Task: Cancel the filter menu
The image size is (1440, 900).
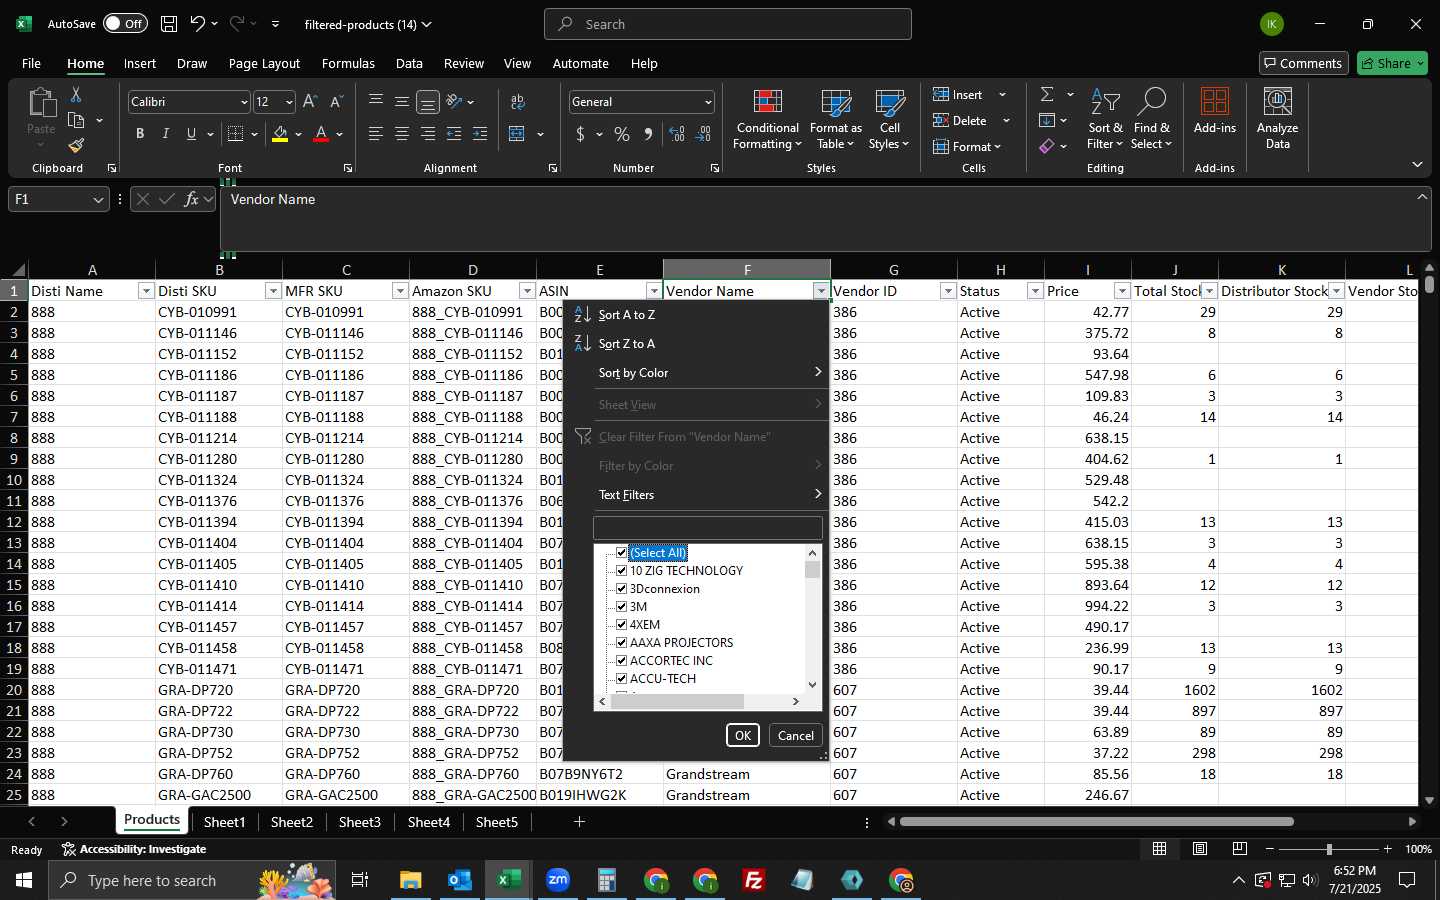Action: pos(796,735)
